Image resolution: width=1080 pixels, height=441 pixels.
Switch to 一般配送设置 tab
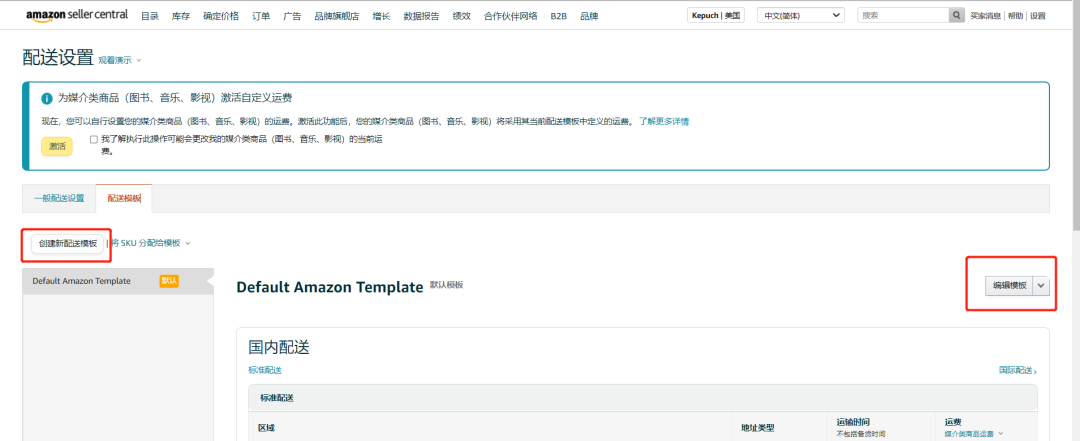(x=59, y=198)
